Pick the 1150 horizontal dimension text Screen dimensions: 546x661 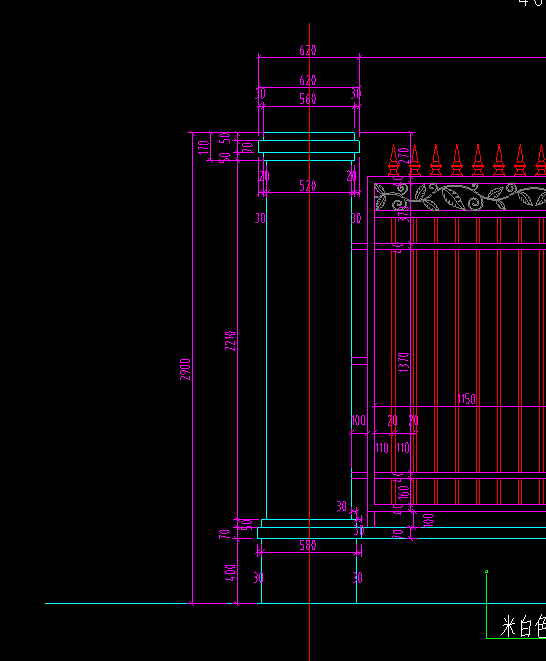pos(466,399)
